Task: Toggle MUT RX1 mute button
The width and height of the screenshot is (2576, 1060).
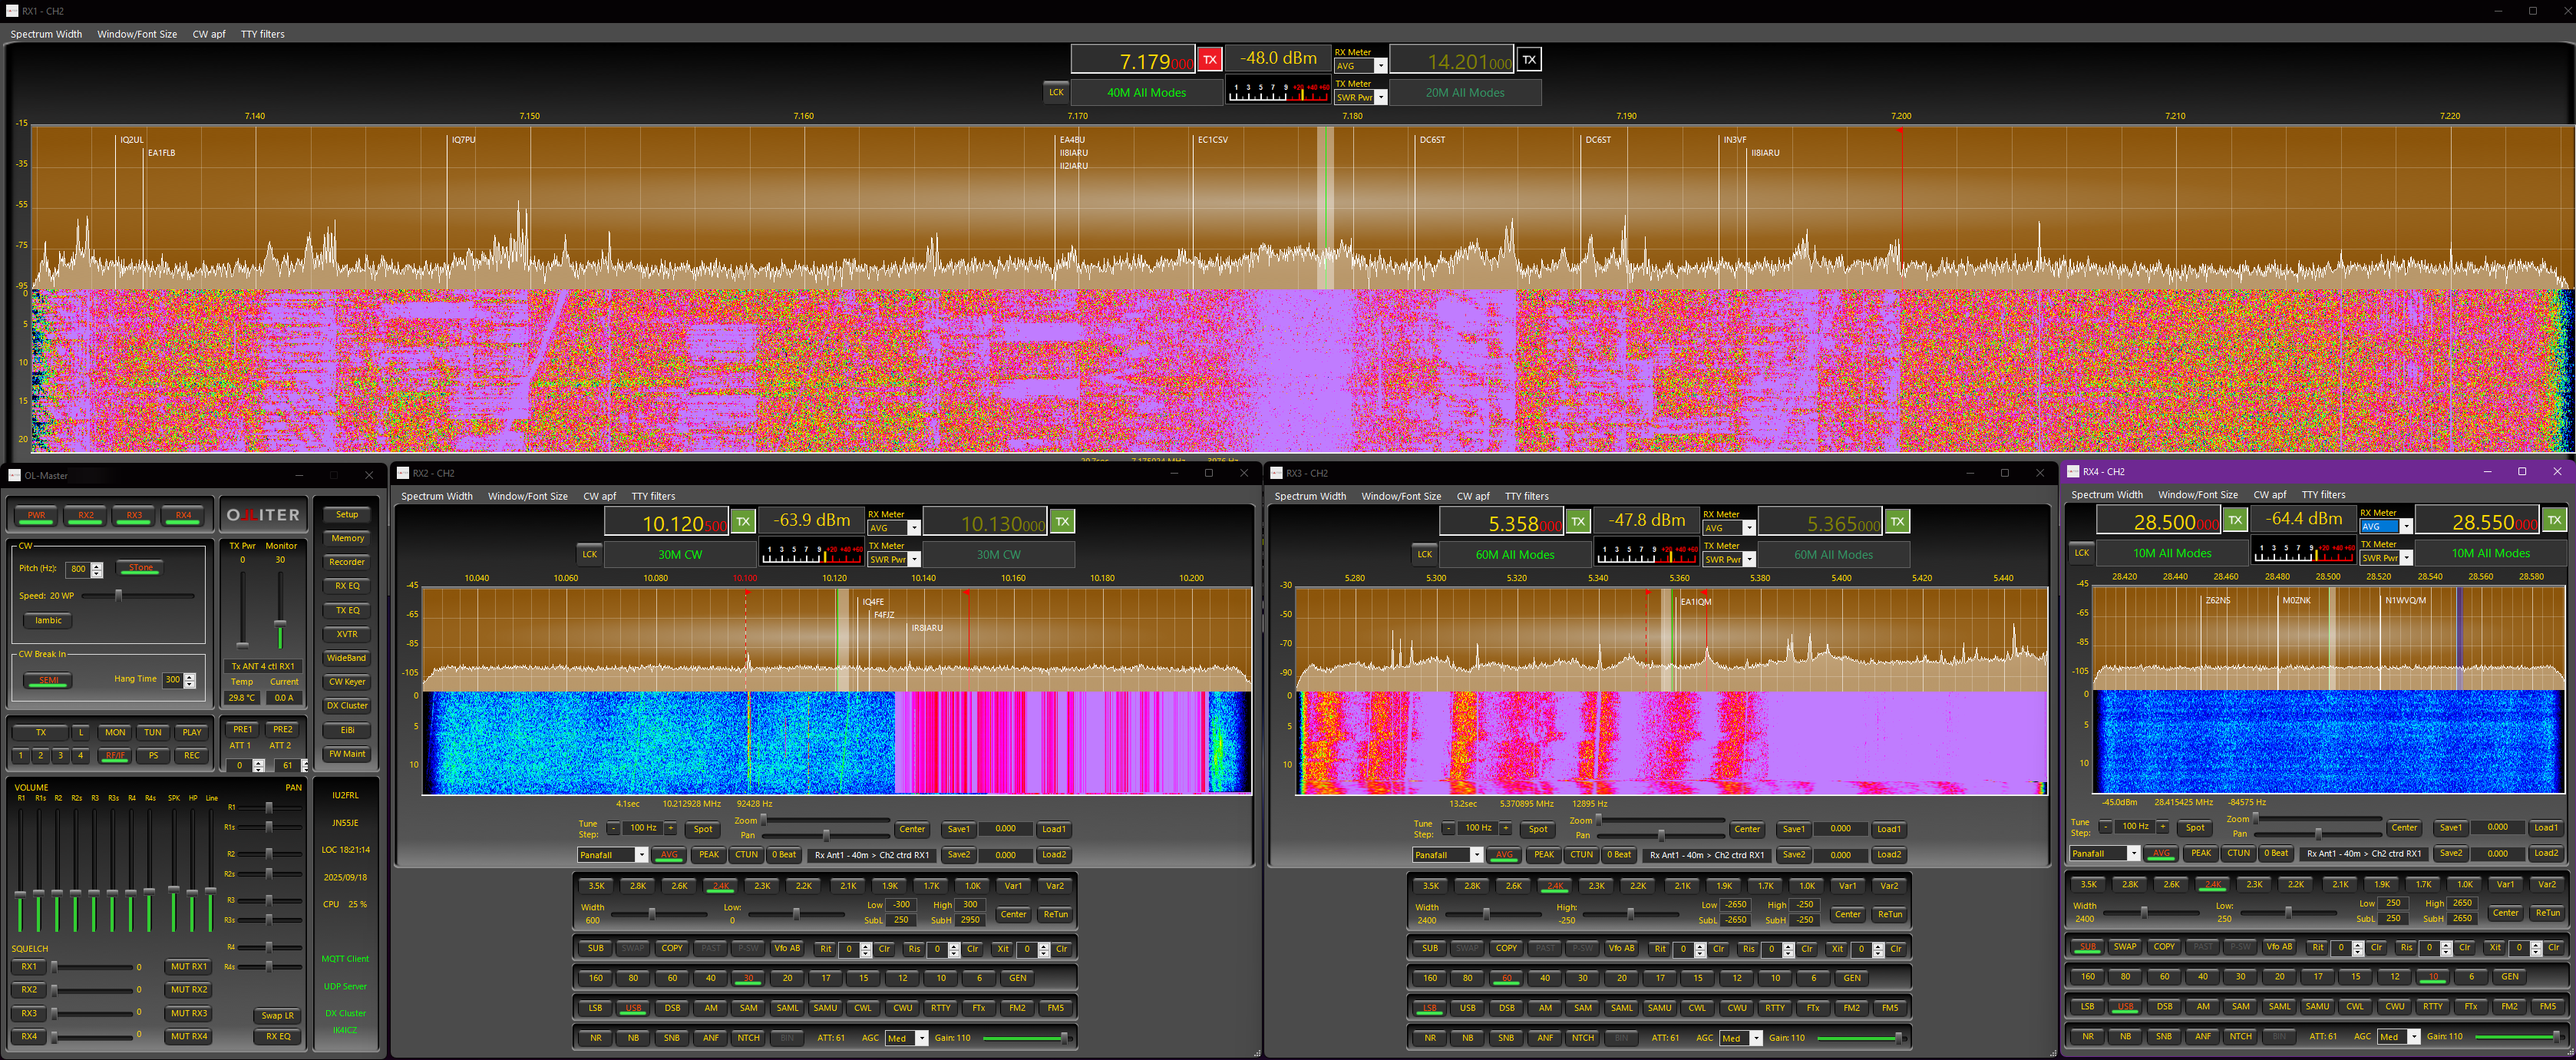Action: [189, 967]
